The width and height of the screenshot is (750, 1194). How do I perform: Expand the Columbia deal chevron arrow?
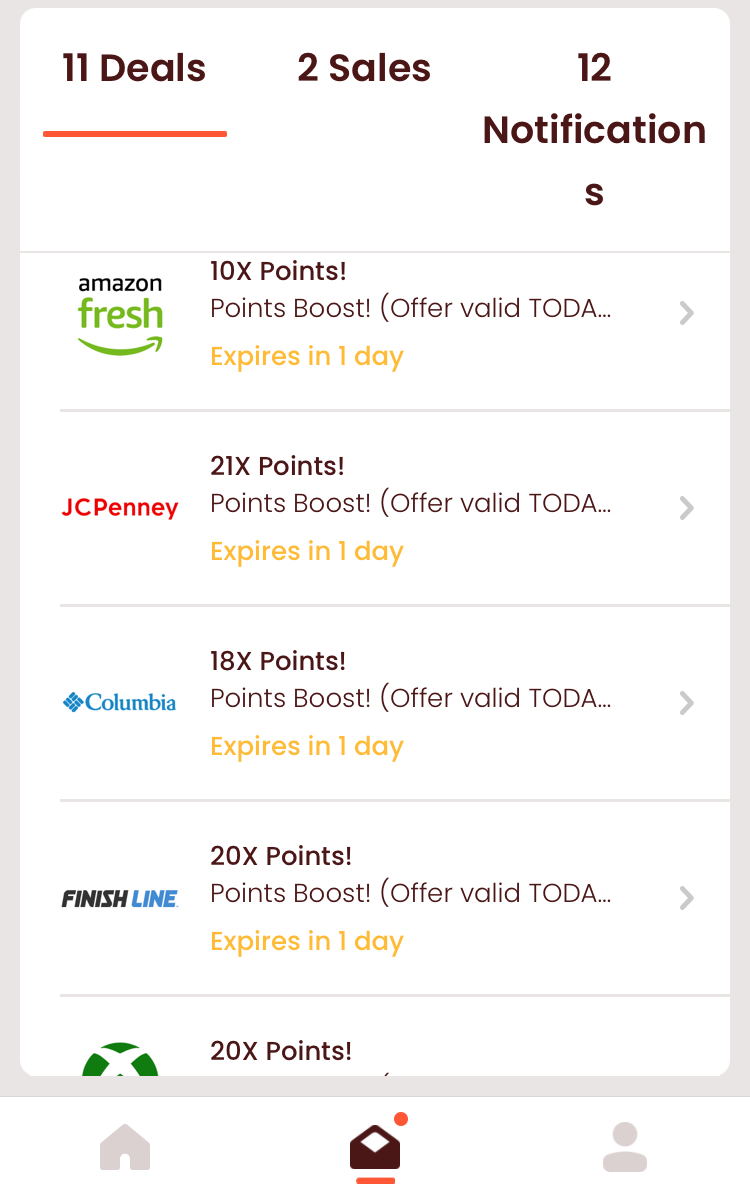686,703
